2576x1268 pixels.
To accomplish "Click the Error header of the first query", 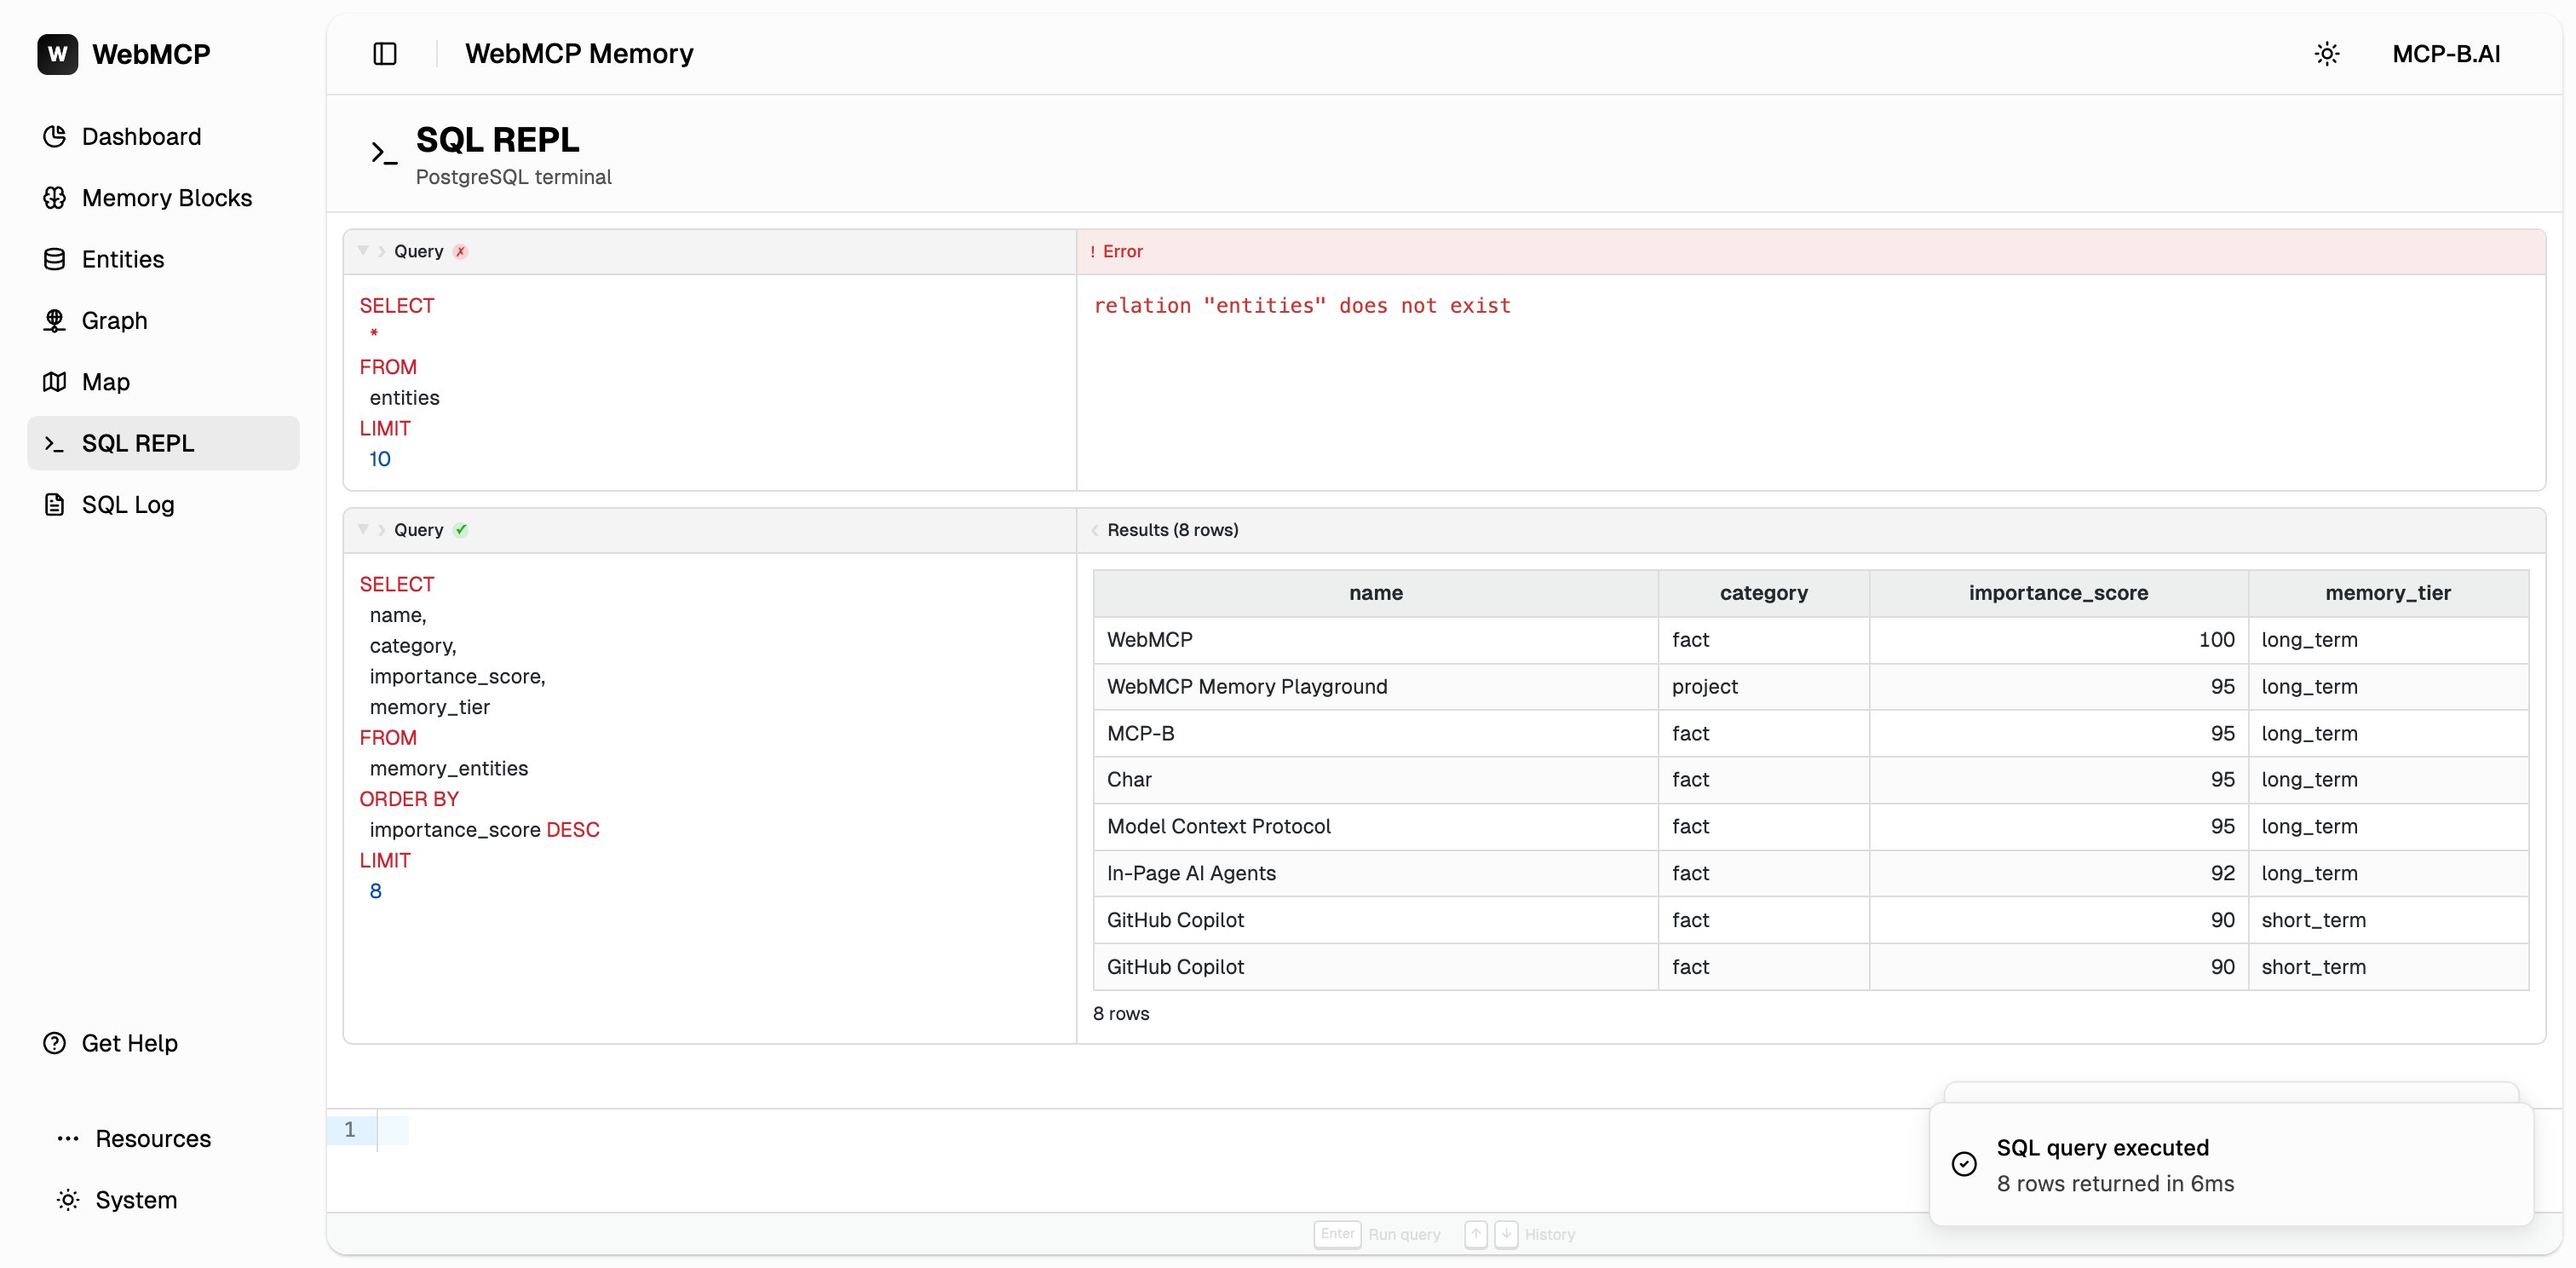I will (1811, 251).
